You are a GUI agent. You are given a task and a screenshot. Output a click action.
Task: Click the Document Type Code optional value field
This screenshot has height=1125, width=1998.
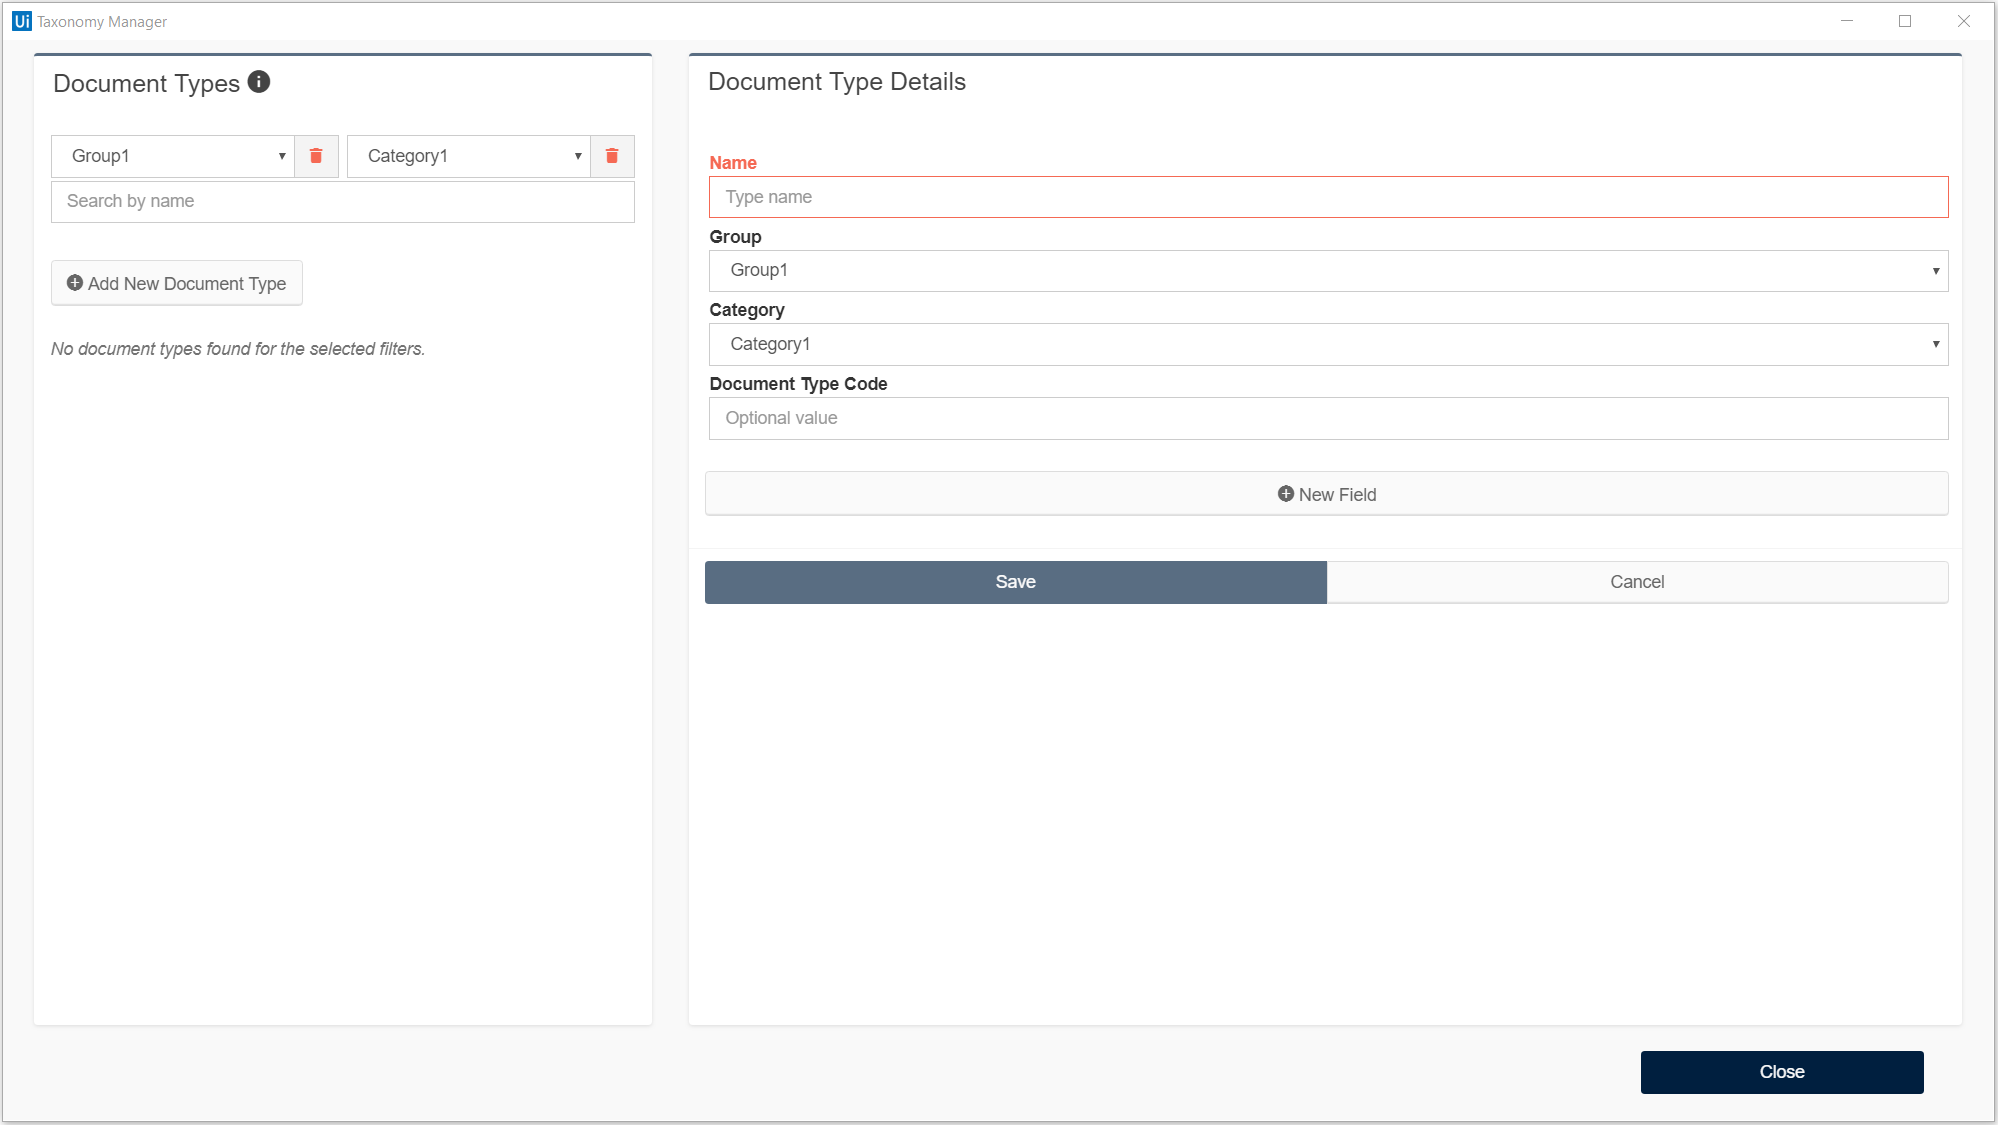click(1328, 418)
